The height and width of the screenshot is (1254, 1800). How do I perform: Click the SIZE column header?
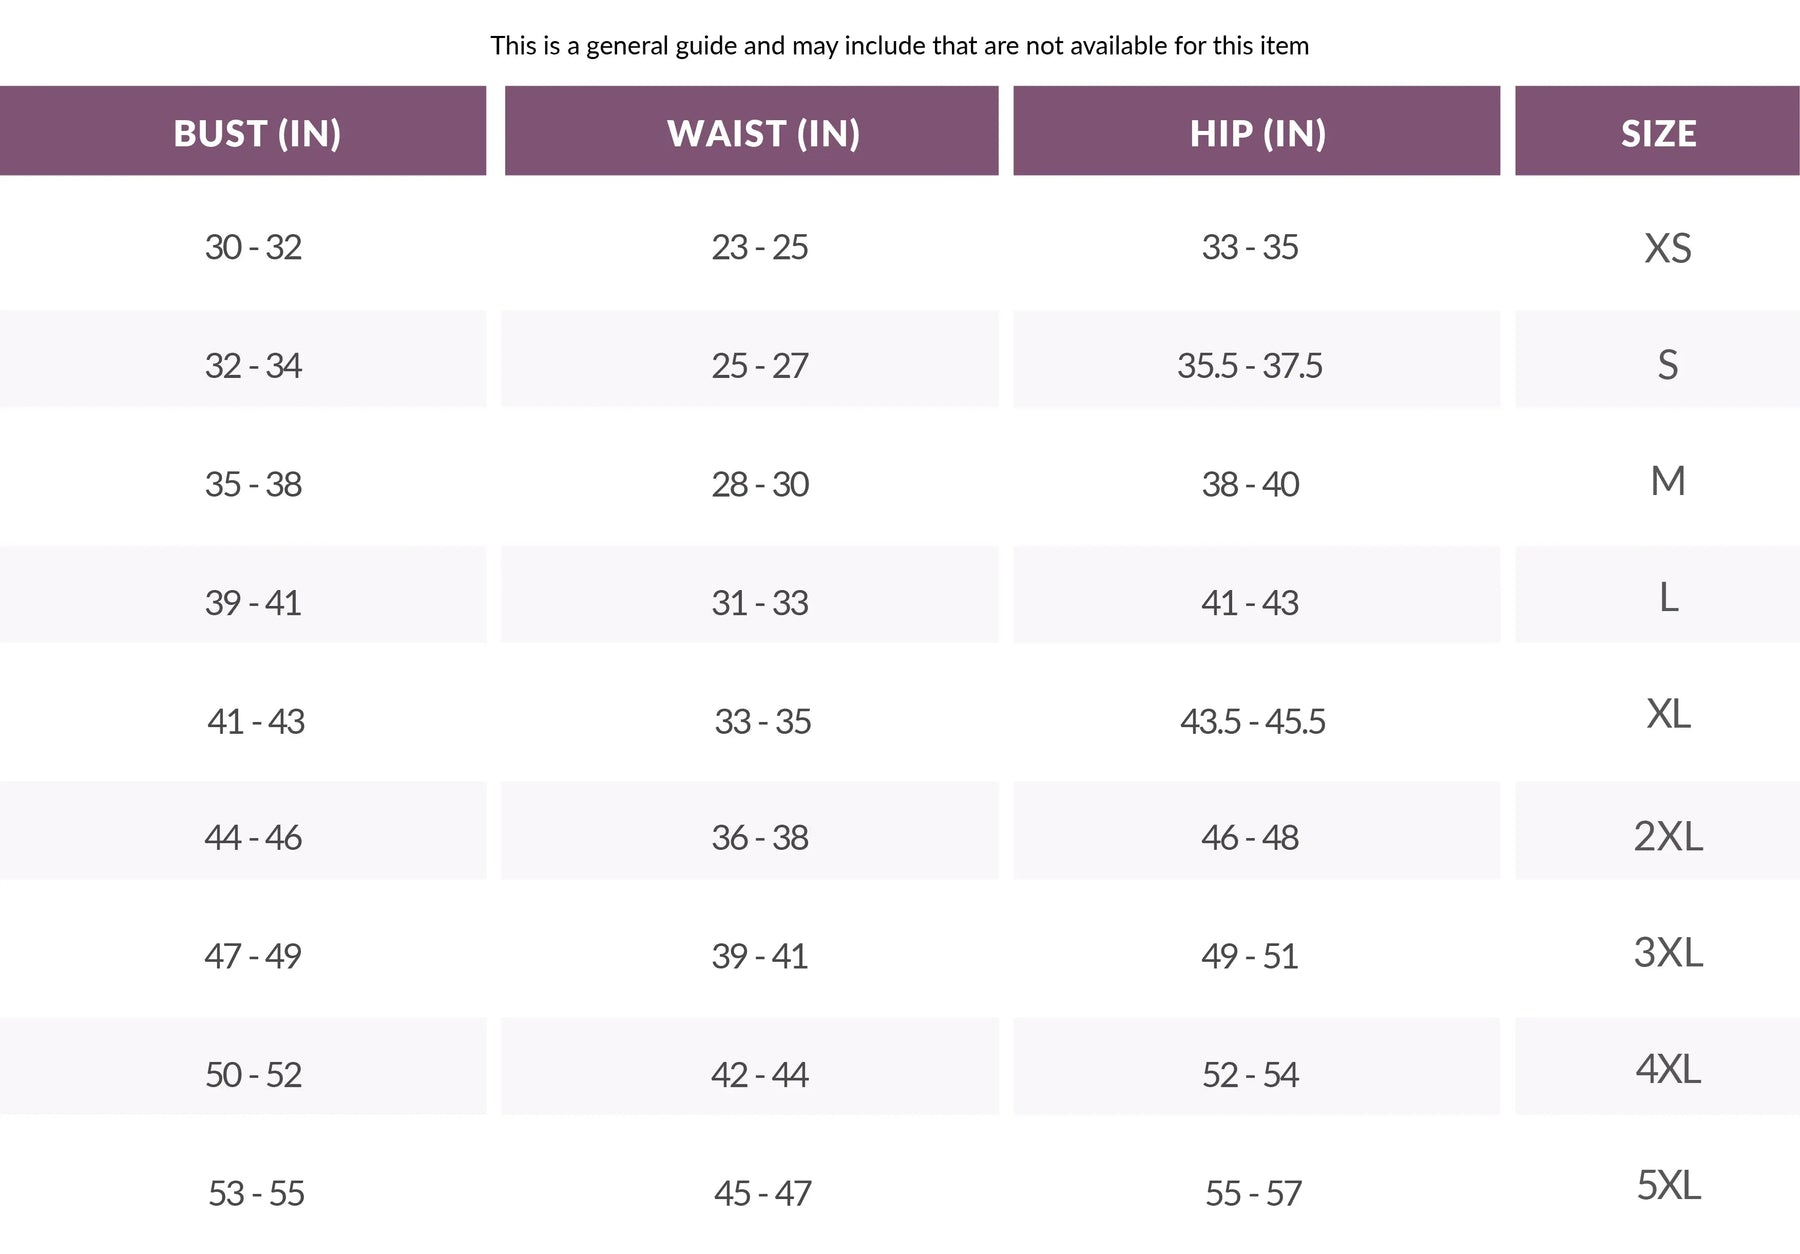[1658, 131]
